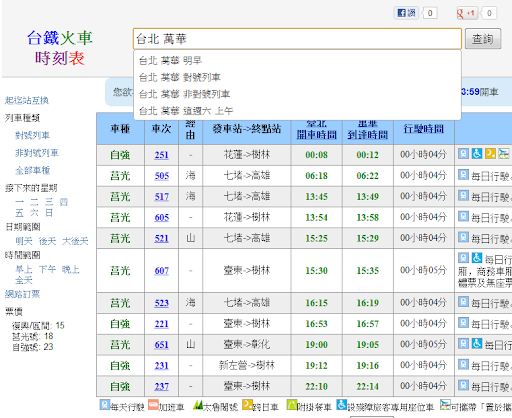Image resolution: width=512 pixels, height=418 pixels.
Task: Select 早上 time range
Action: tap(24, 269)
